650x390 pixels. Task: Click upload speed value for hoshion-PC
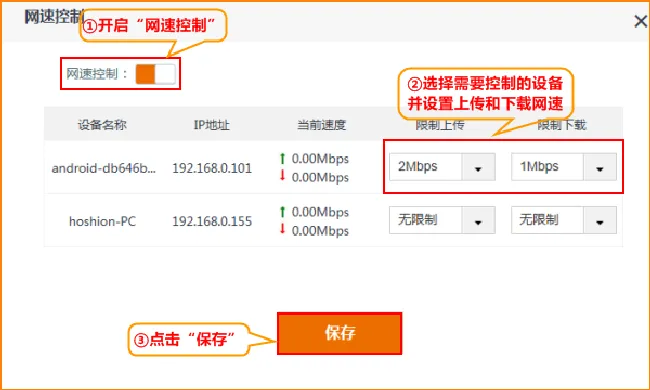[320, 212]
